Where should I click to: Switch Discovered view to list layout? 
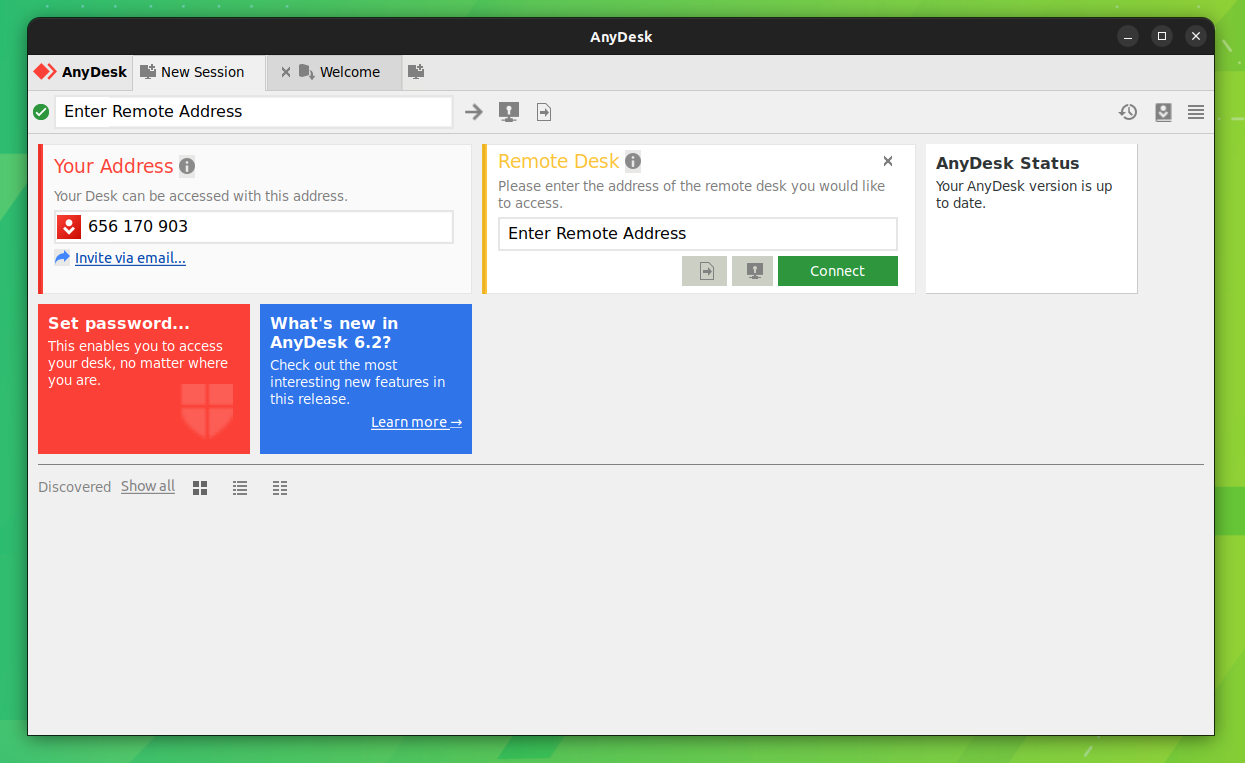tap(239, 487)
